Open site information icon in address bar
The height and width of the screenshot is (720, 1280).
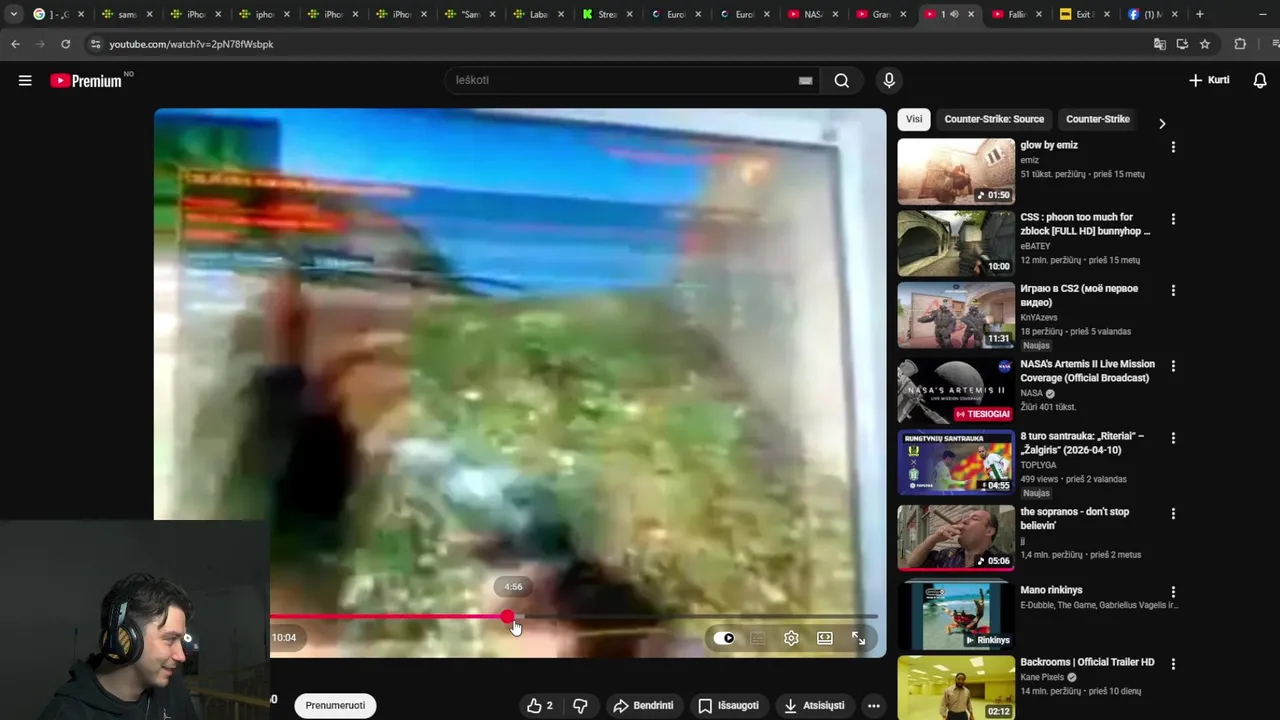click(95, 44)
